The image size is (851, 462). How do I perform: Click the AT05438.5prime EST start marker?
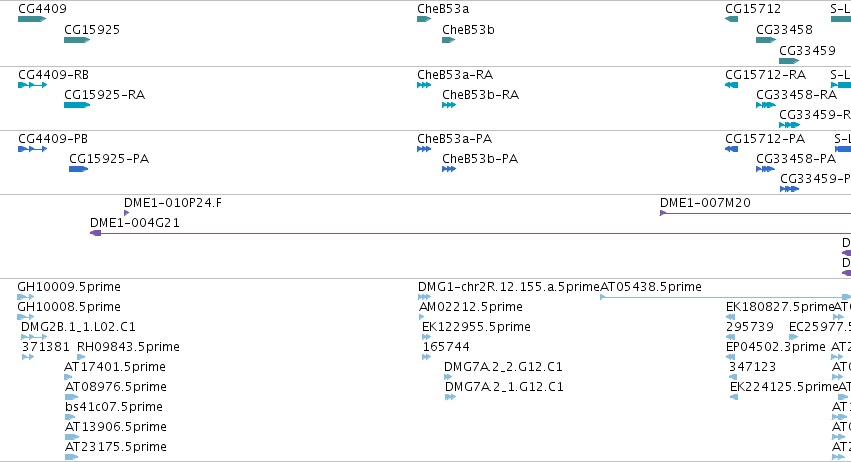(602, 297)
